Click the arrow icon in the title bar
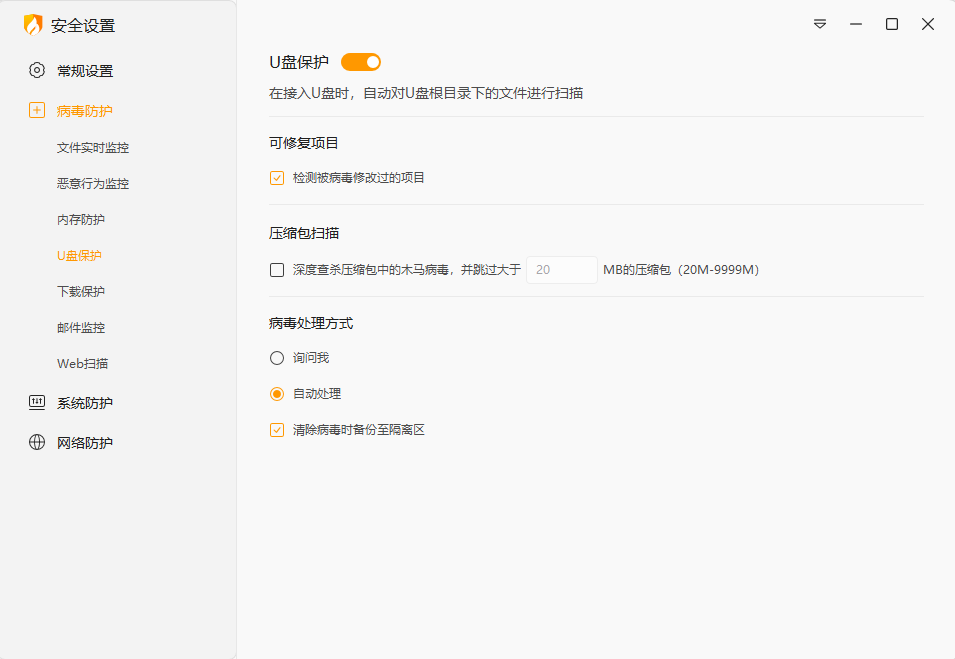The image size is (955, 659). [x=819, y=24]
